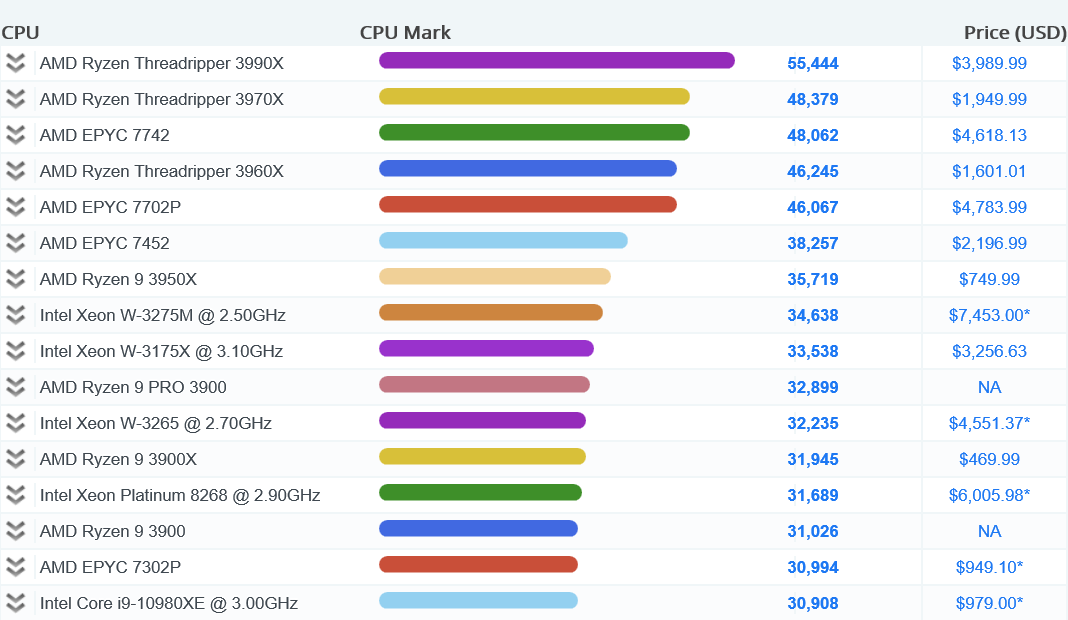Click the $949.10* price link
Screen dimensions: 1068x620
click(989, 567)
